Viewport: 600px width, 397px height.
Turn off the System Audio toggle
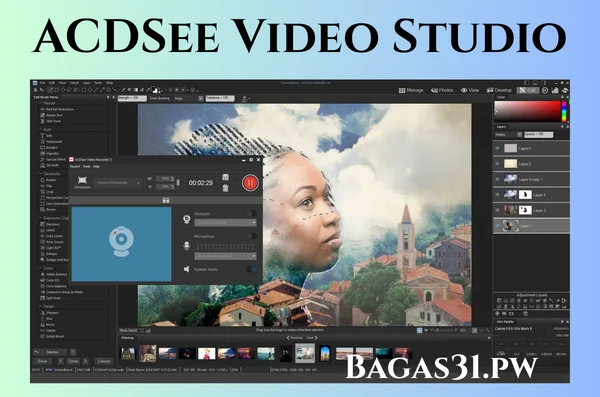(251, 269)
